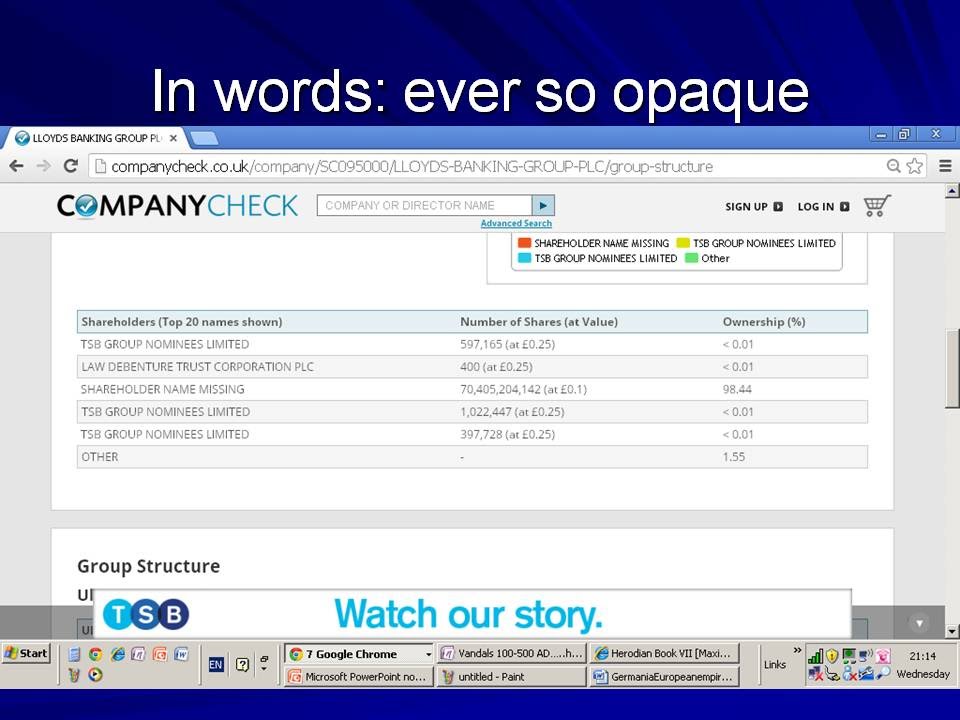Switch to Vandals 100-500 AD taskbar window

[511, 653]
